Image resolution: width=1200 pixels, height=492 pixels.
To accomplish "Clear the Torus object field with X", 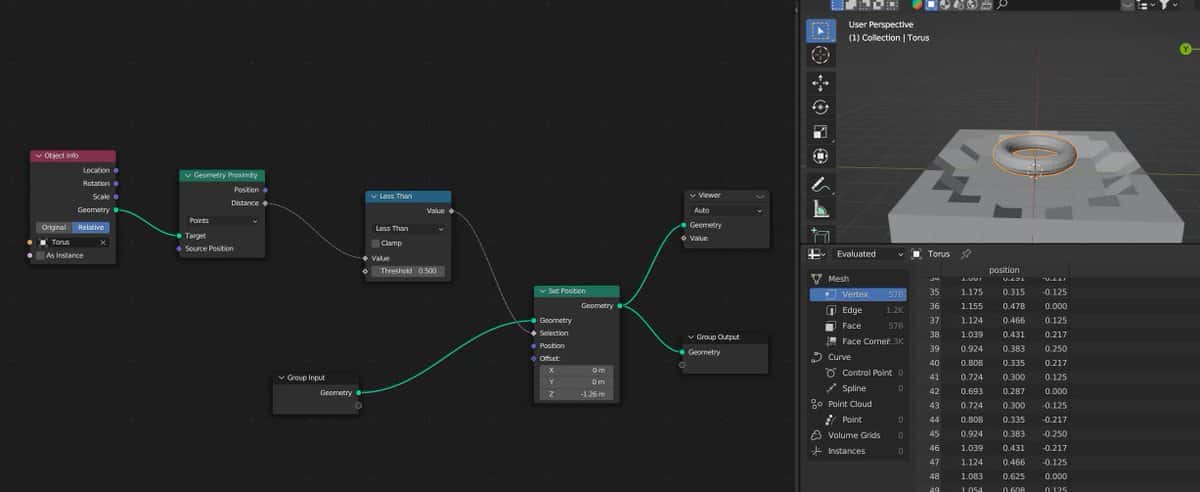I will [103, 242].
